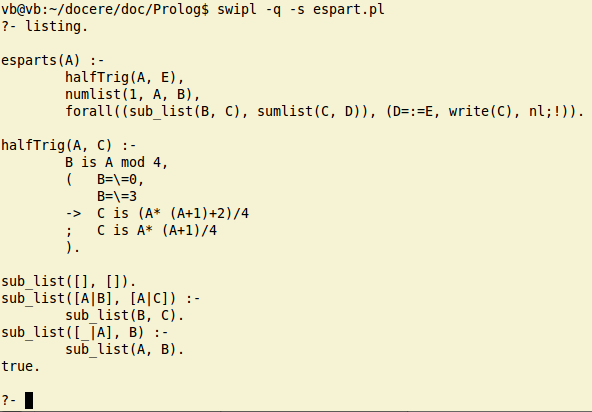Click the 'B=\=3' condition
The width and height of the screenshot is (592, 412).
click(117, 196)
